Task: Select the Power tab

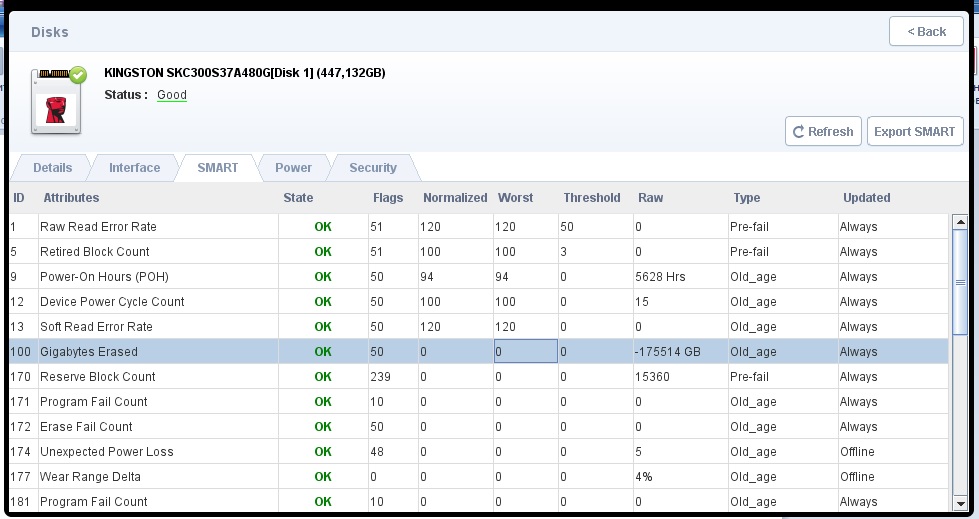Action: tap(293, 167)
